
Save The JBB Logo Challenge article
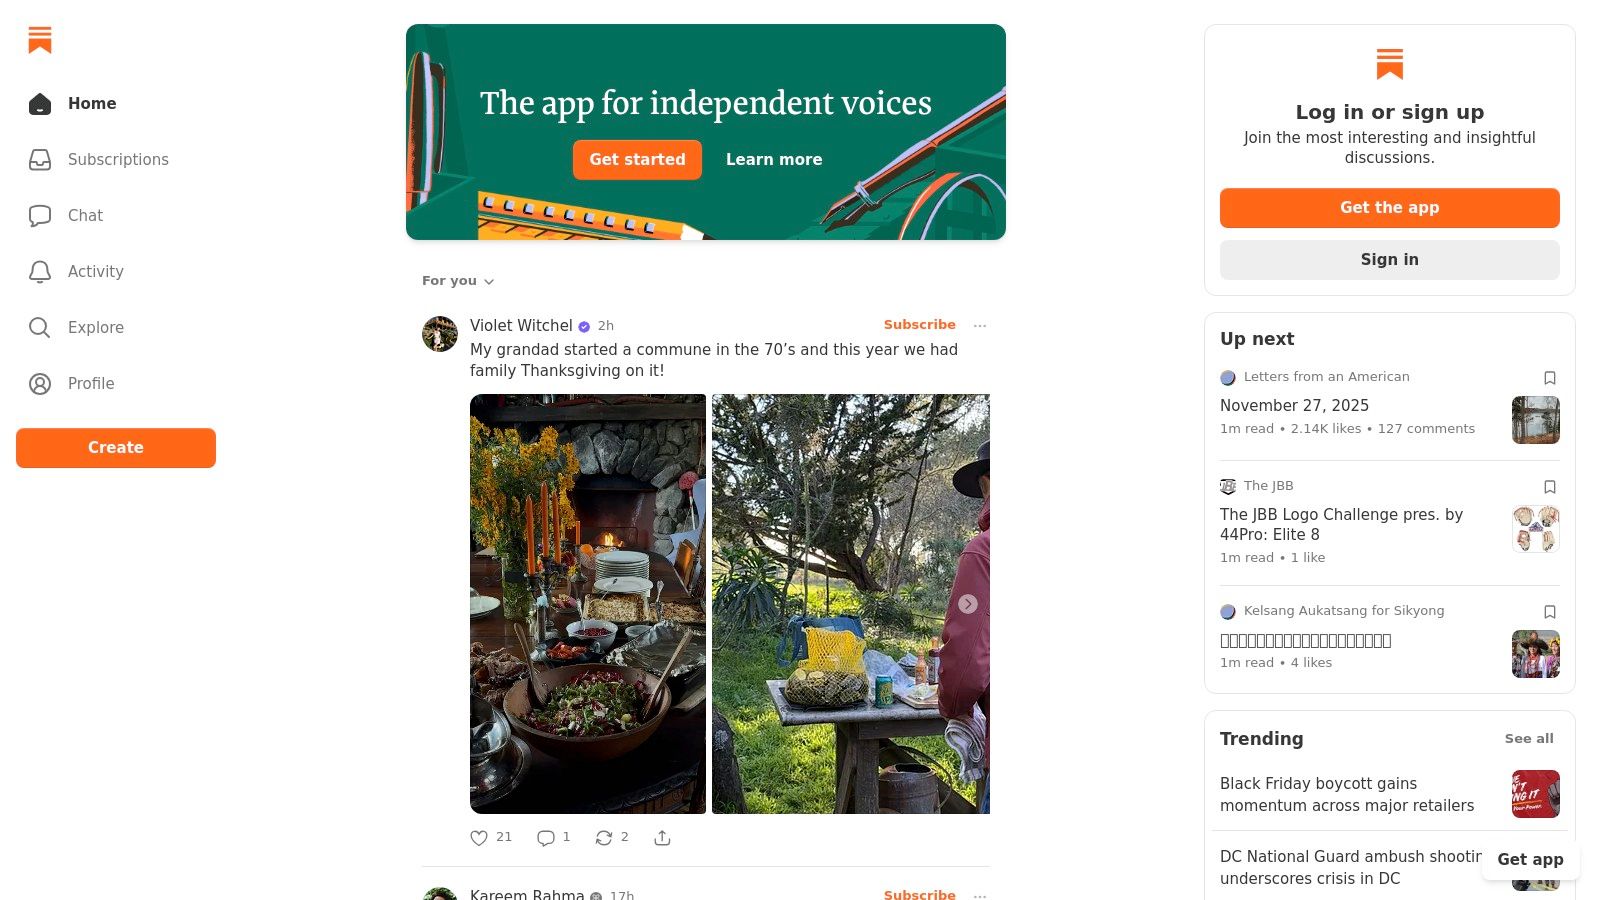coord(1549,487)
